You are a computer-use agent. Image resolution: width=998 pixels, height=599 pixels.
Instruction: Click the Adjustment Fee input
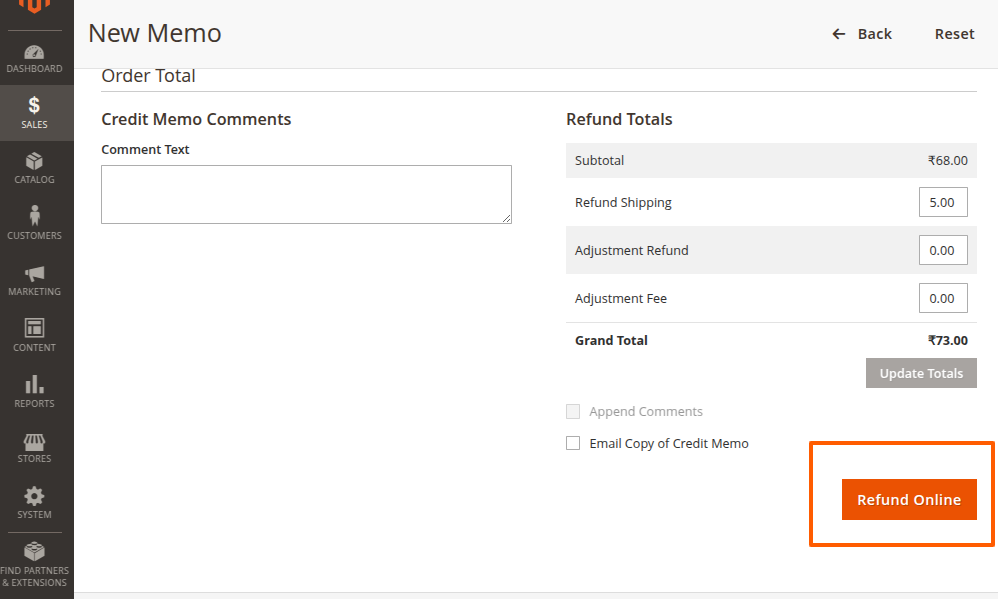coord(942,297)
